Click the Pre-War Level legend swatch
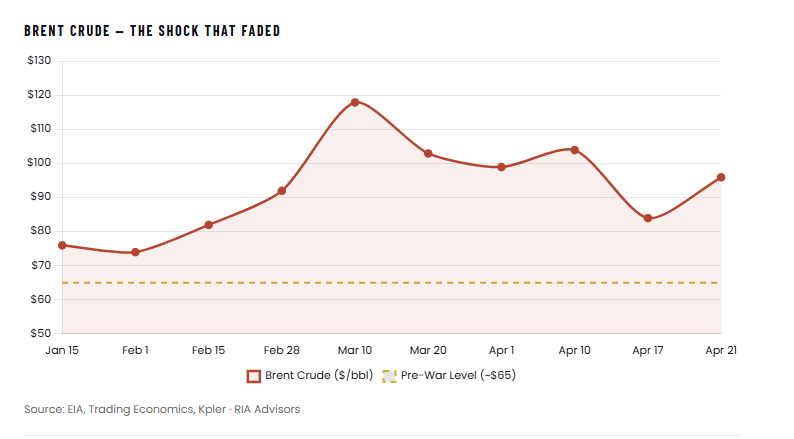Image resolution: width=794 pixels, height=439 pixels. pos(391,376)
